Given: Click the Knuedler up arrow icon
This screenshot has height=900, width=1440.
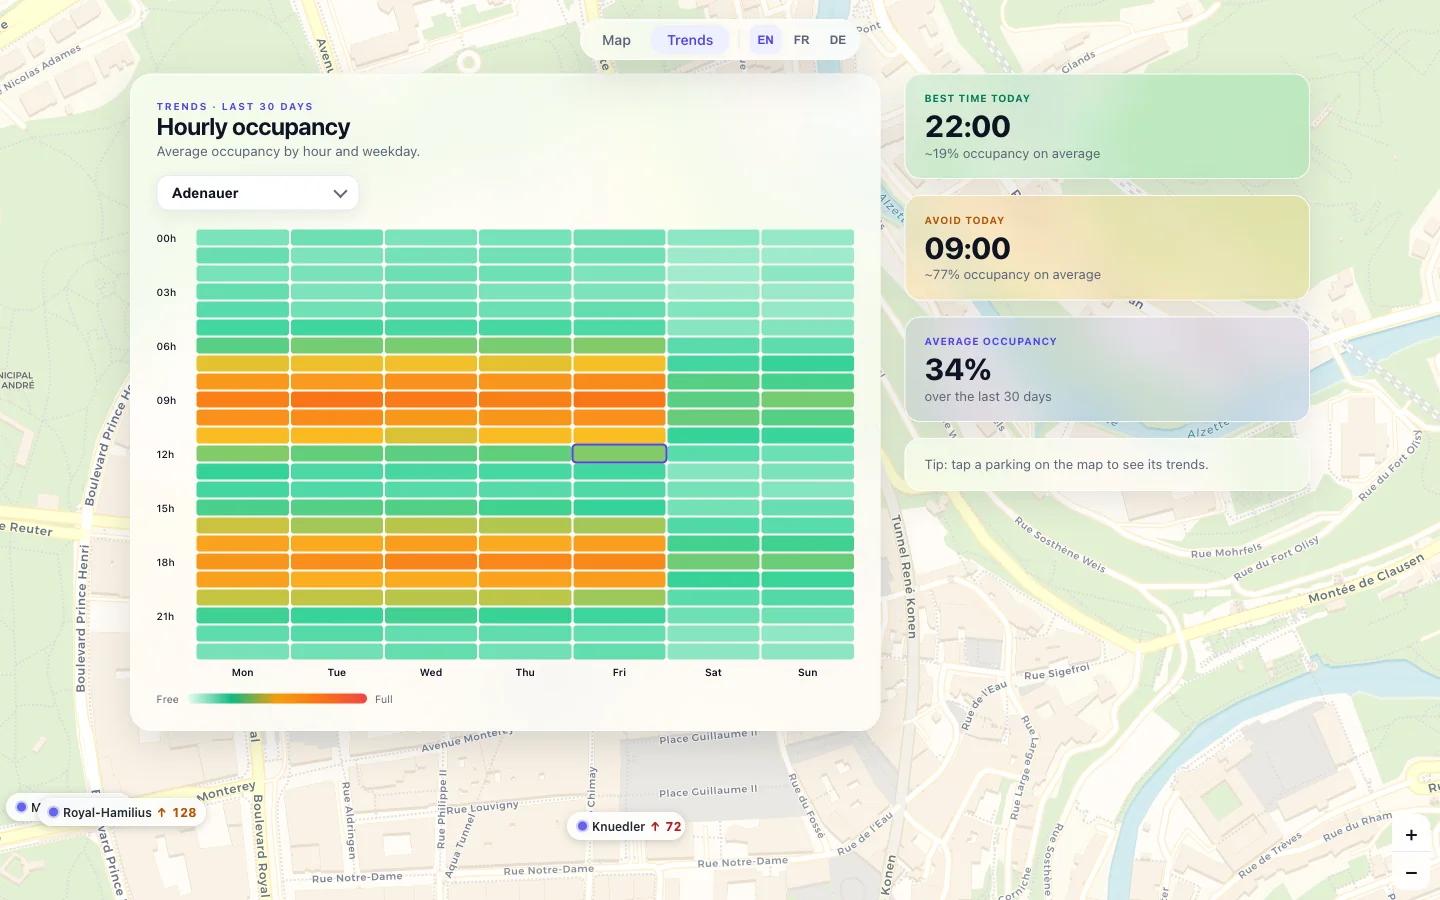Looking at the screenshot, I should pyautogui.click(x=655, y=826).
